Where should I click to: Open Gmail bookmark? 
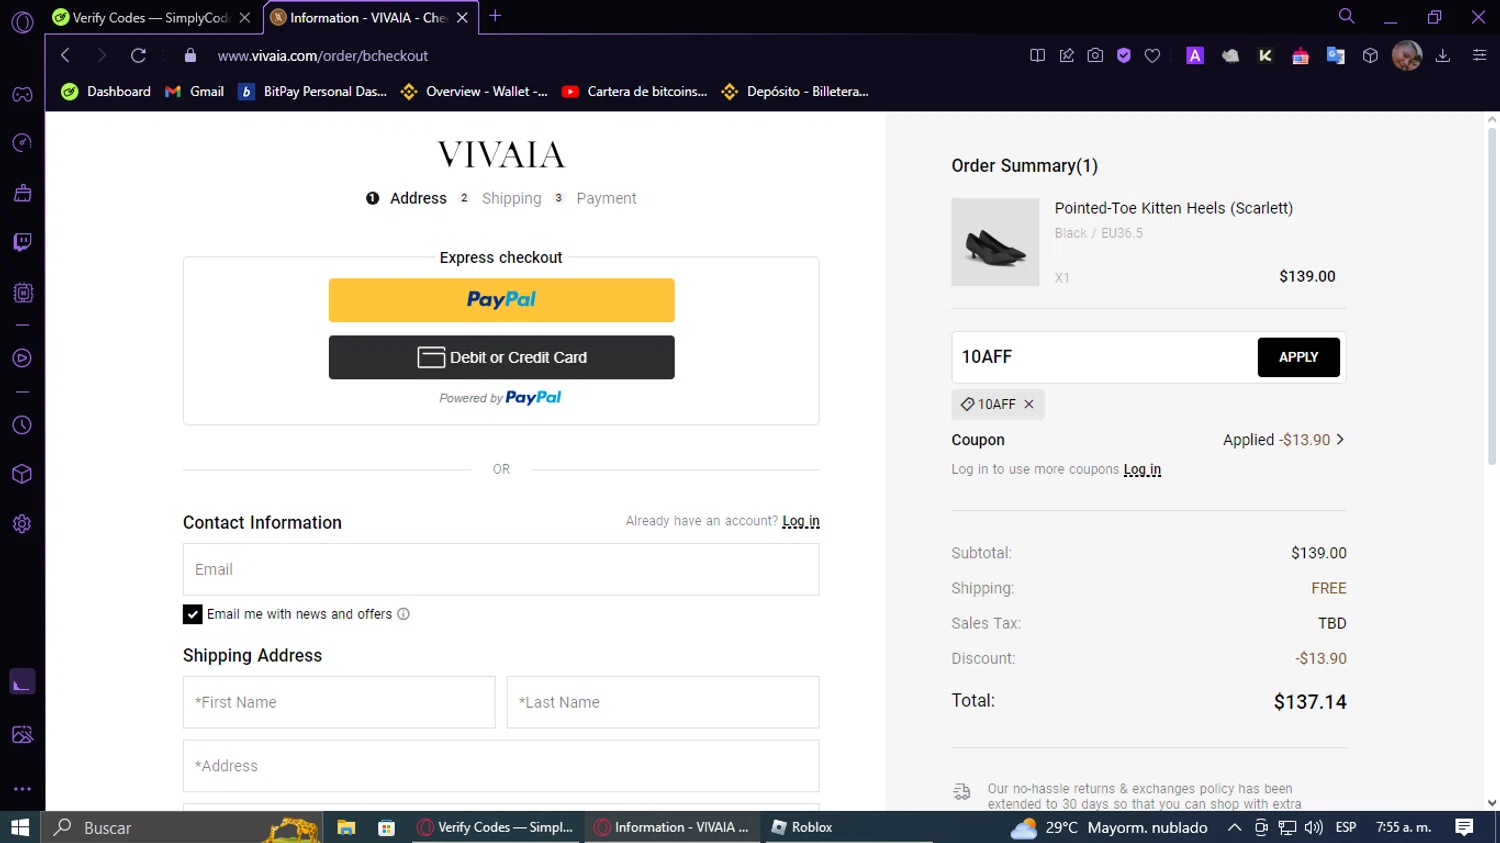[194, 92]
